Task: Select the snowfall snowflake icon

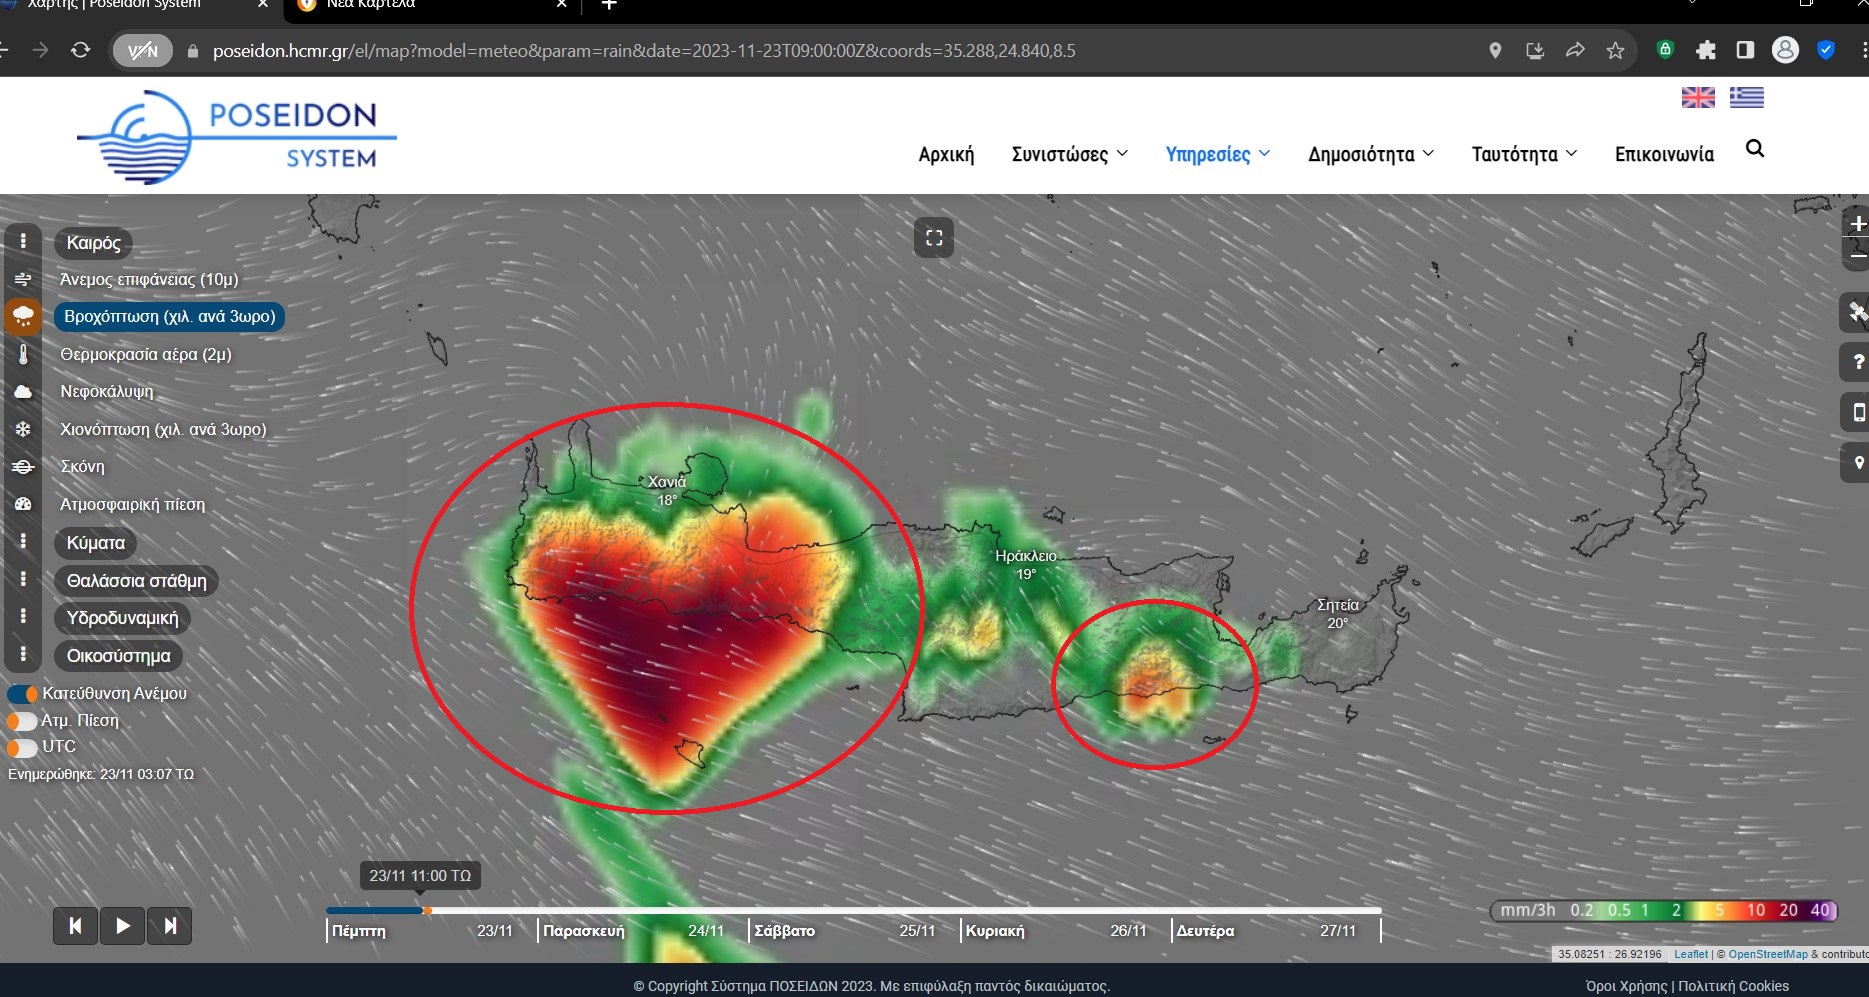Action: coord(23,429)
